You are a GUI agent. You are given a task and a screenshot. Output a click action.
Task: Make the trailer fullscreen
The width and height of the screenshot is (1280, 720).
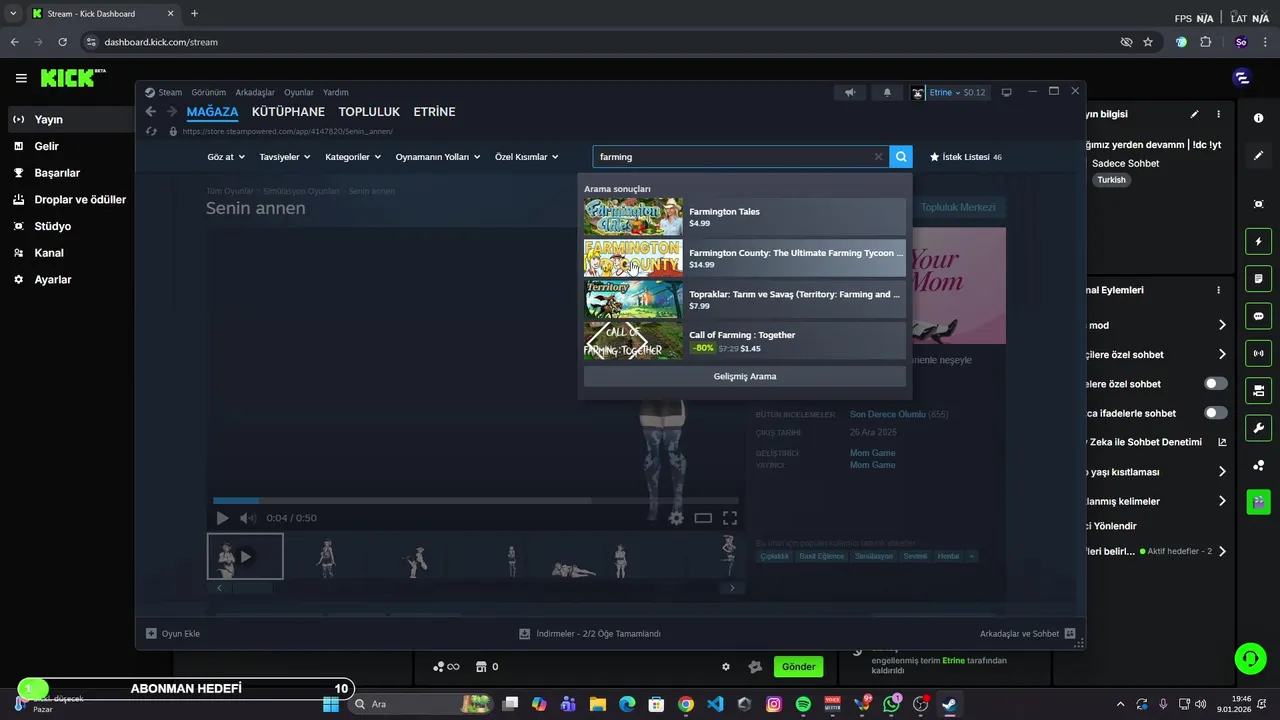[x=730, y=518]
